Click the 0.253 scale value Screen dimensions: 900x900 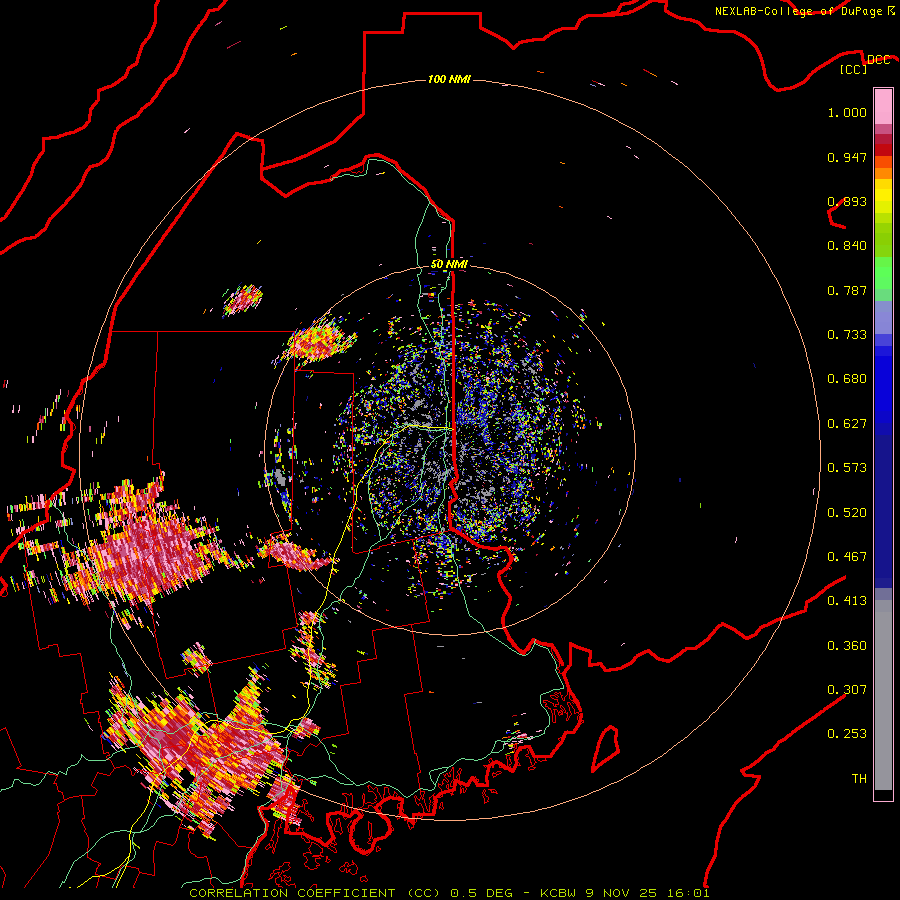point(847,734)
